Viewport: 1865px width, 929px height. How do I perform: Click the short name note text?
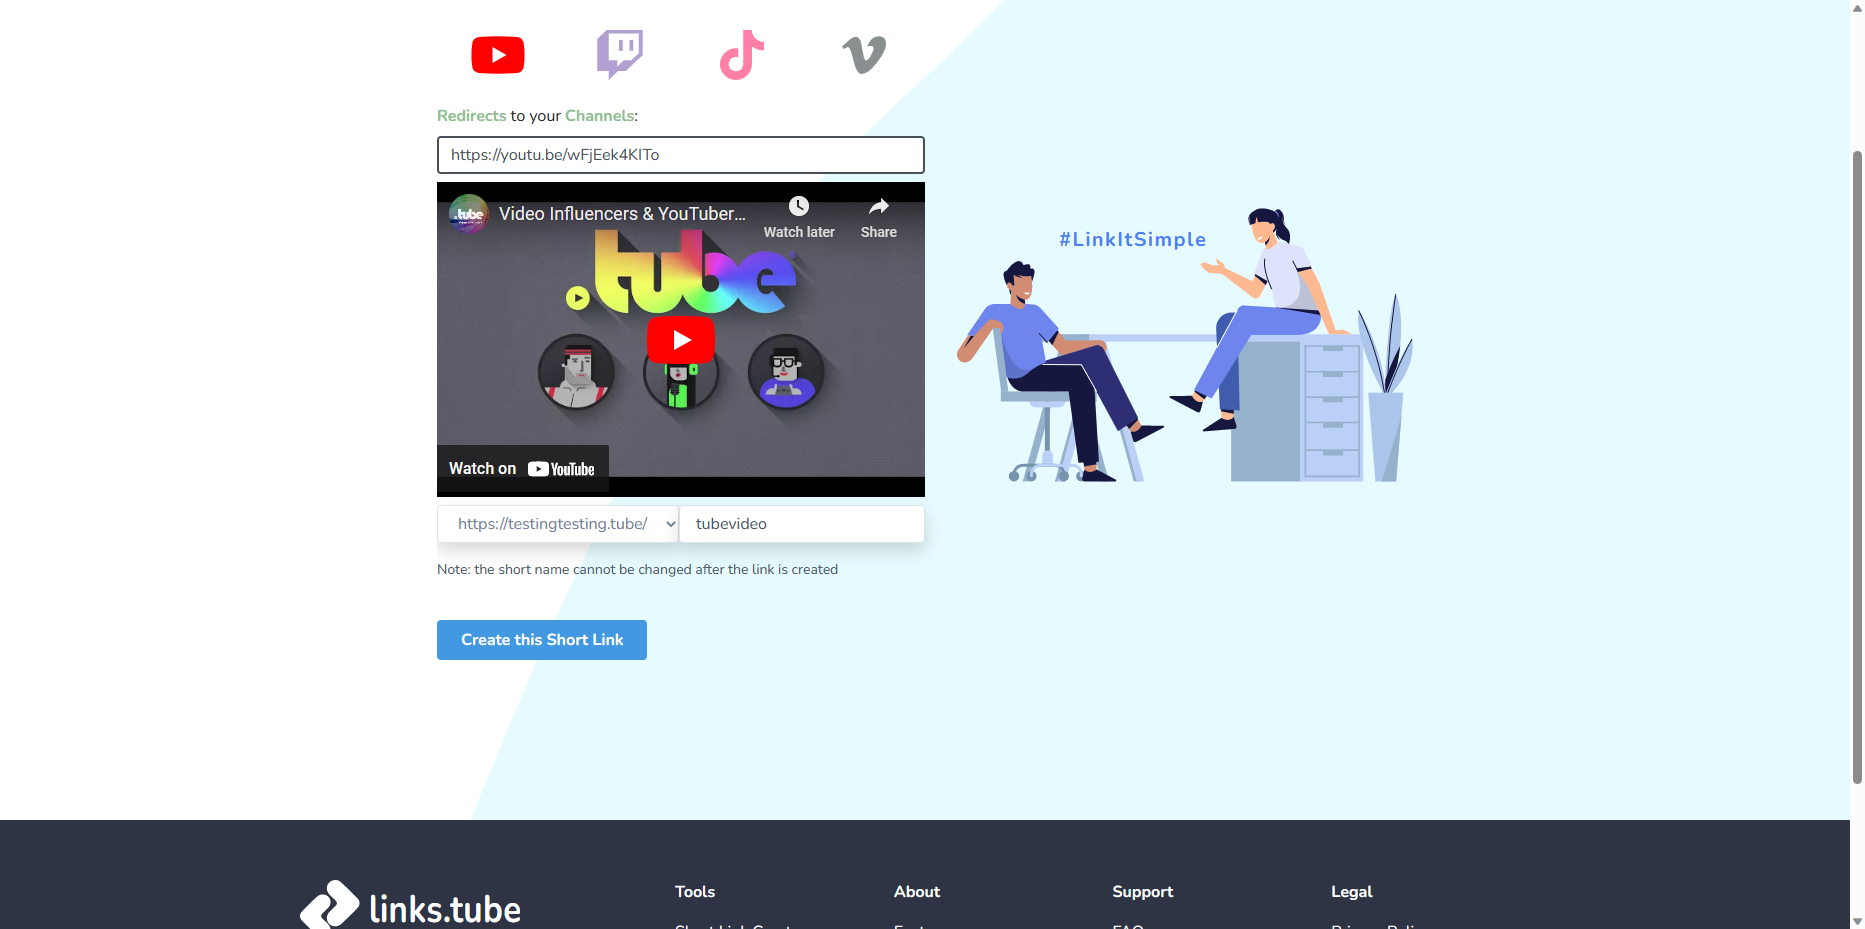pyautogui.click(x=637, y=570)
